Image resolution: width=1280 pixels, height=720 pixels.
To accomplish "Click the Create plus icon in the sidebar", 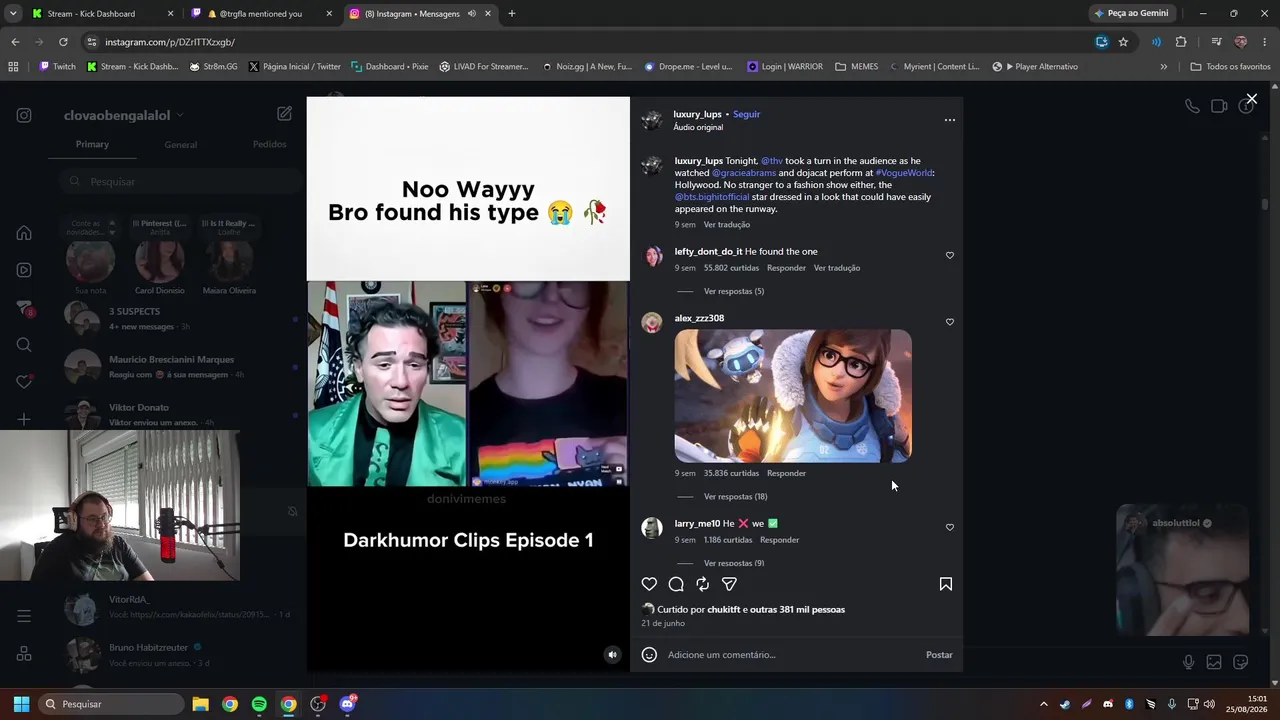I will 24,419.
